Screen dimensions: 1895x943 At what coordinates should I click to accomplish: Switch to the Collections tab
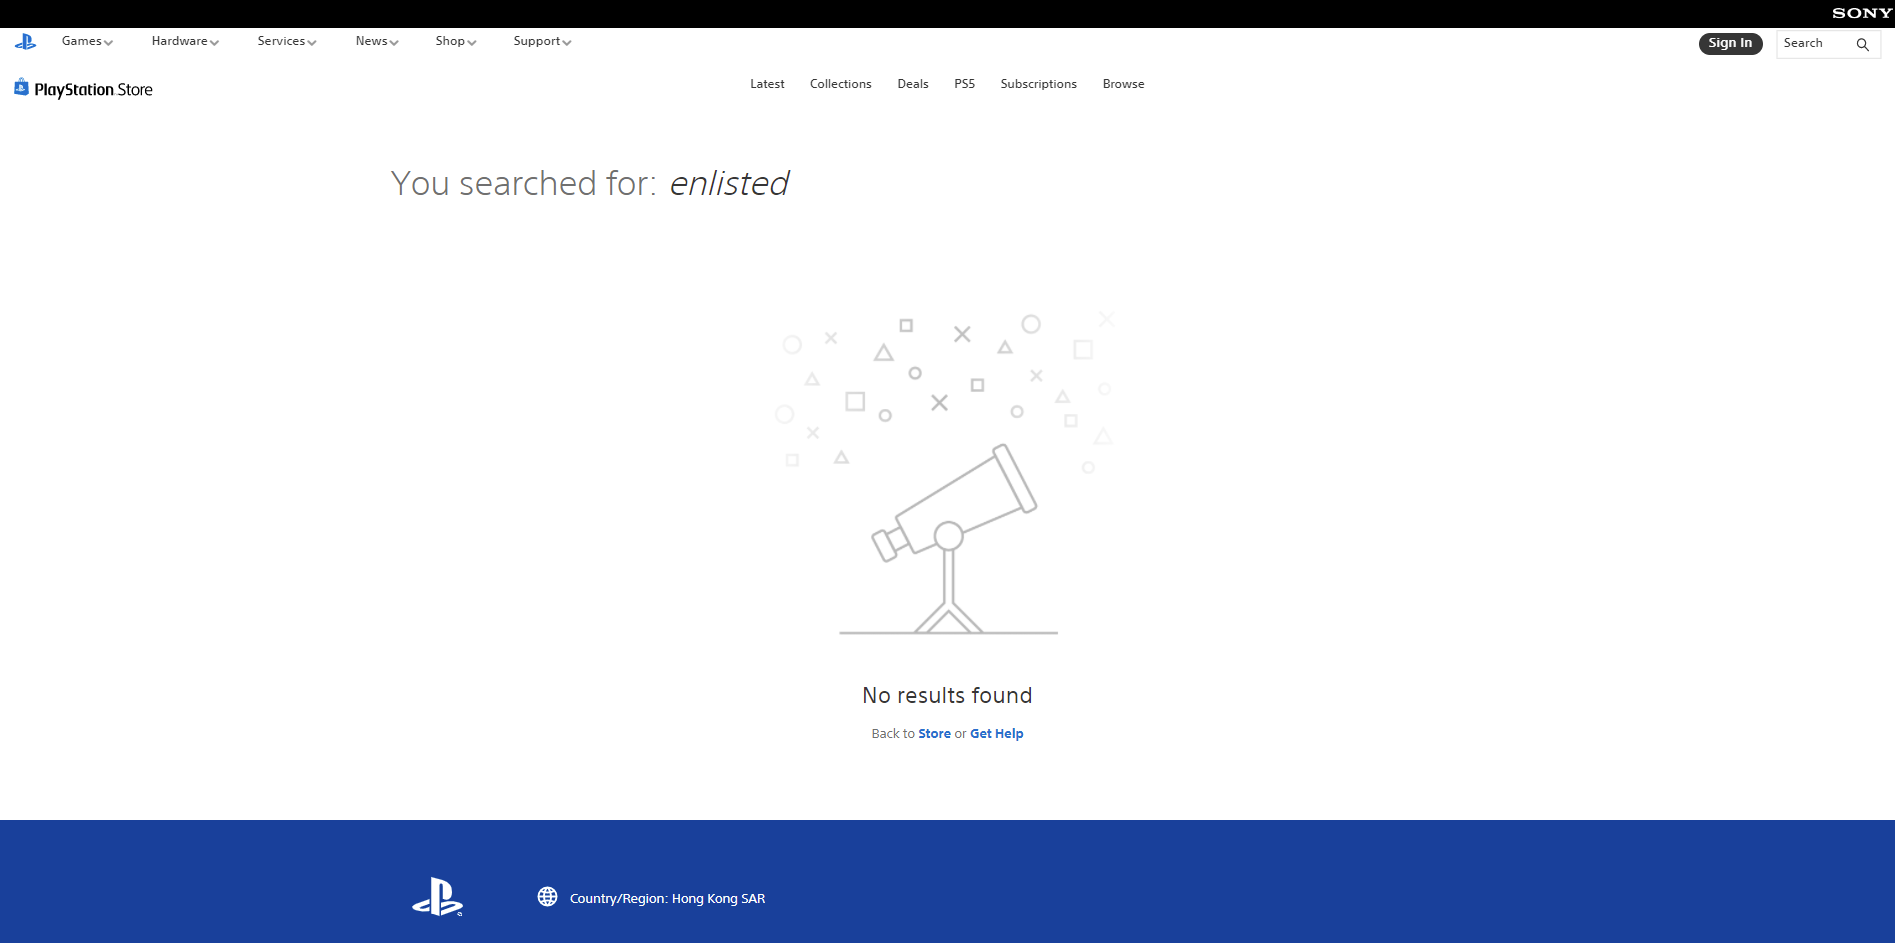(x=840, y=84)
